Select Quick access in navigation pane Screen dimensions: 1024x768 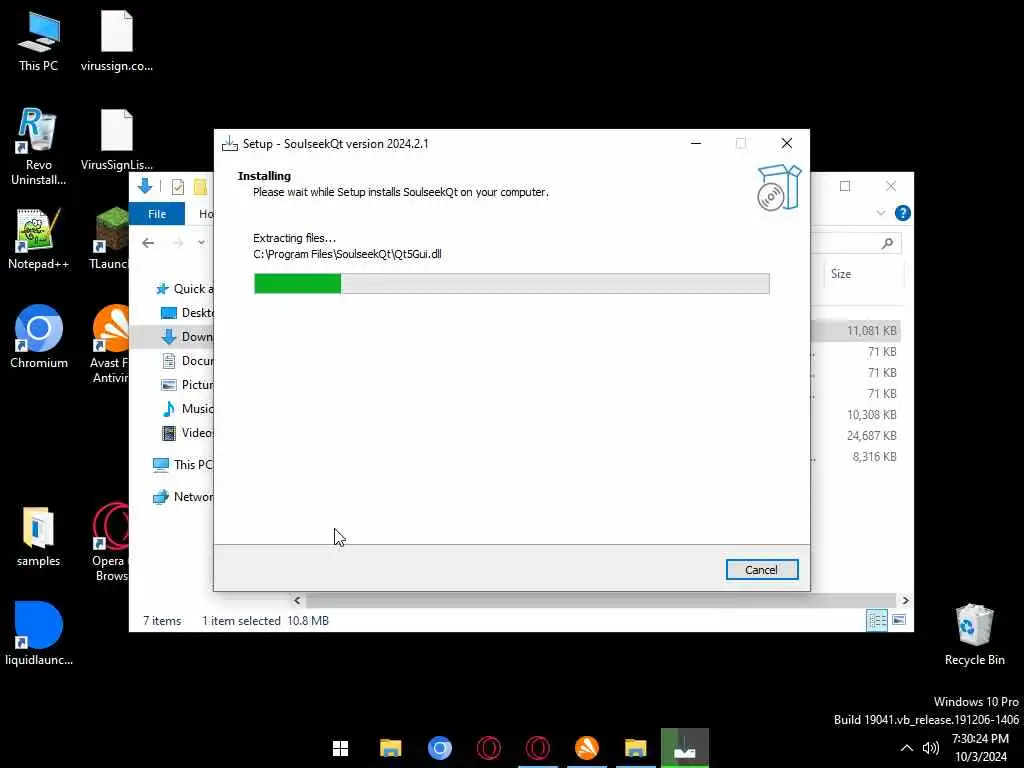tap(184, 289)
